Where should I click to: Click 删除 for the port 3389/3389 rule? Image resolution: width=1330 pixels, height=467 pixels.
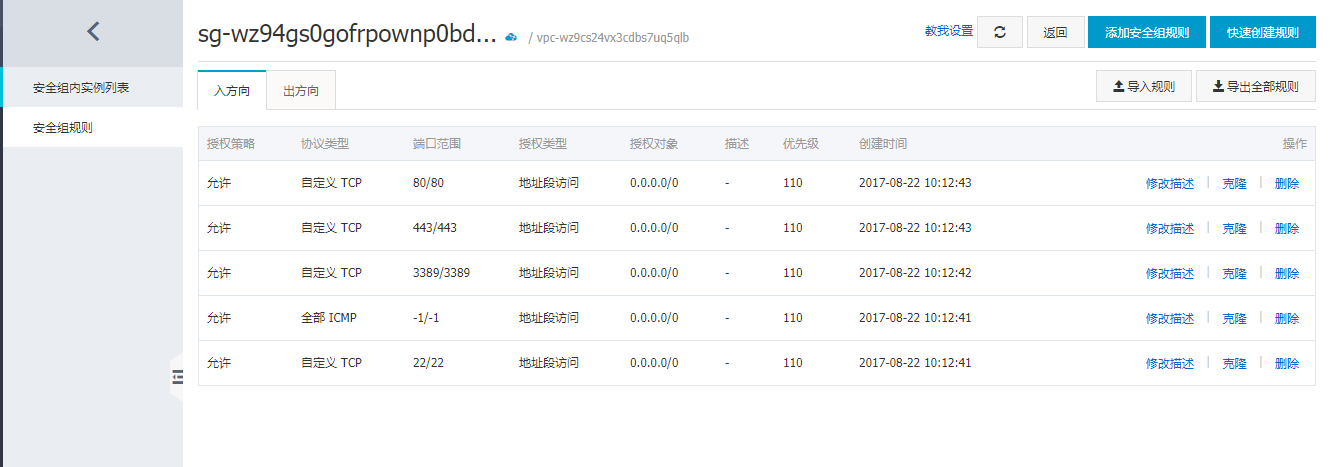click(x=1287, y=274)
